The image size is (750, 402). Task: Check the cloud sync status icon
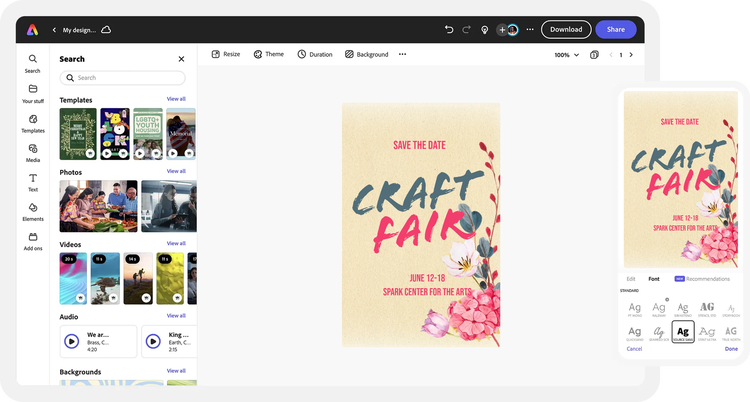(x=106, y=30)
